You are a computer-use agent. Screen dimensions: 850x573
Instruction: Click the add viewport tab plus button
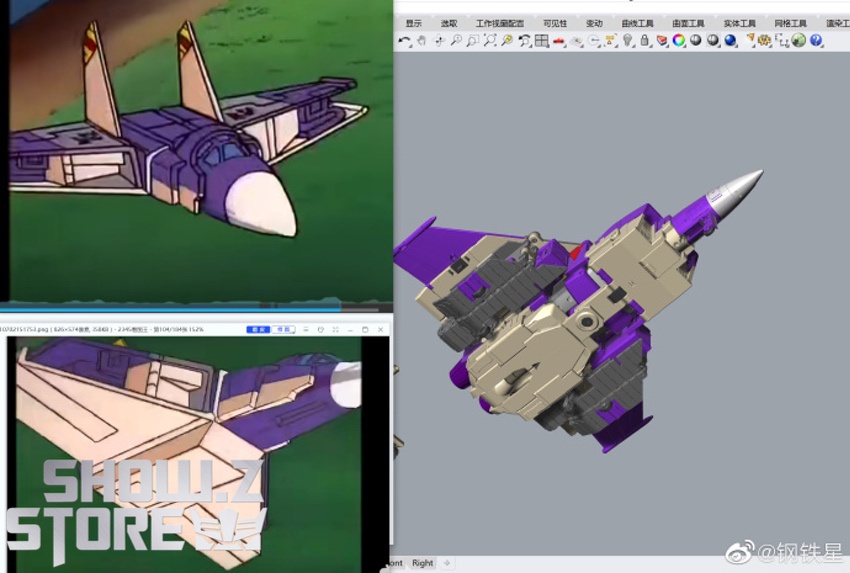[x=447, y=563]
